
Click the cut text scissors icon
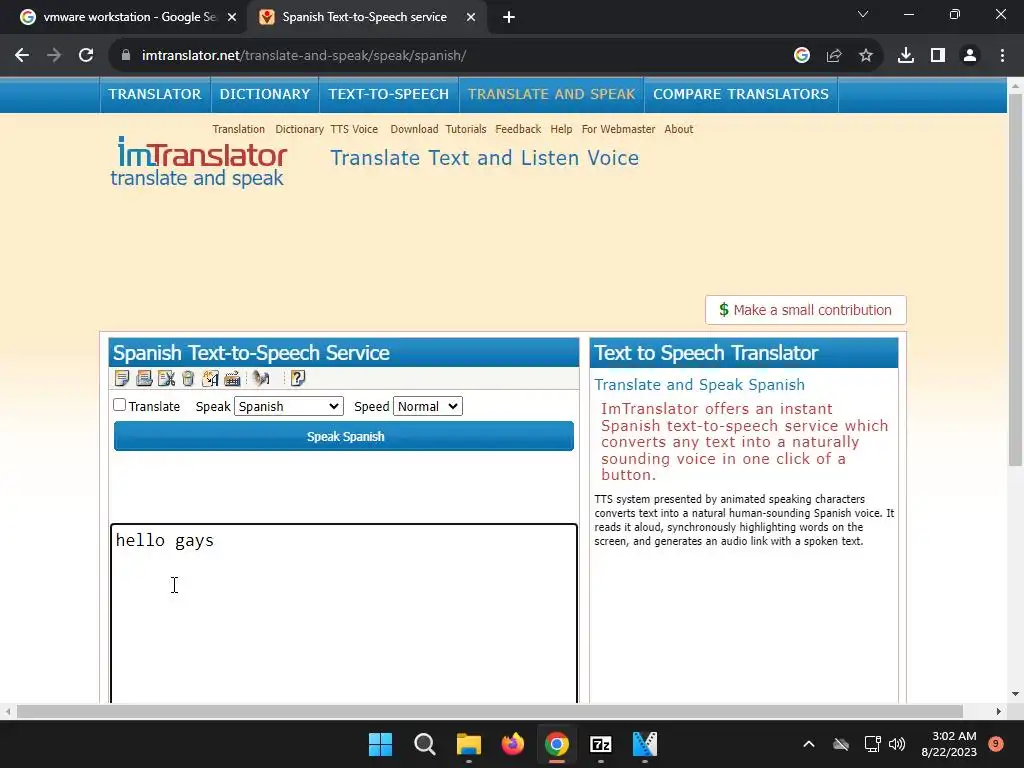167,378
